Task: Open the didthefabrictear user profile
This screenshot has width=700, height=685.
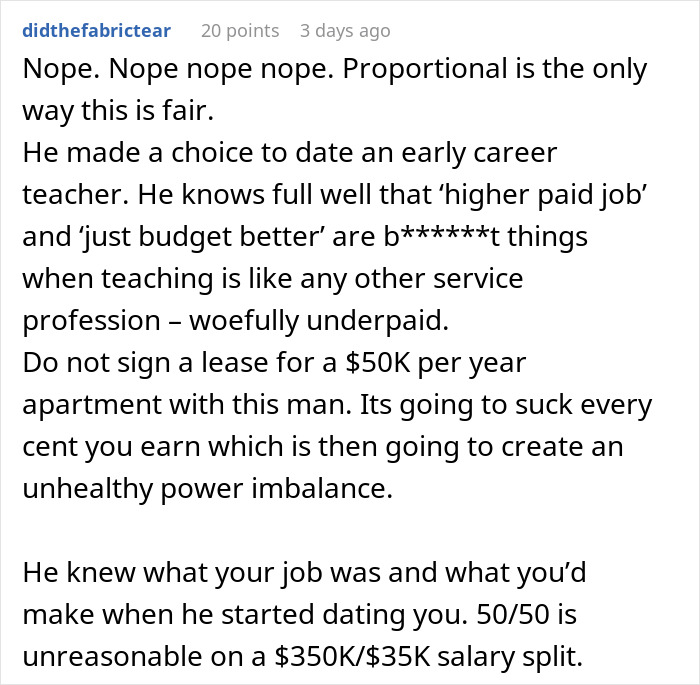Action: tap(96, 30)
